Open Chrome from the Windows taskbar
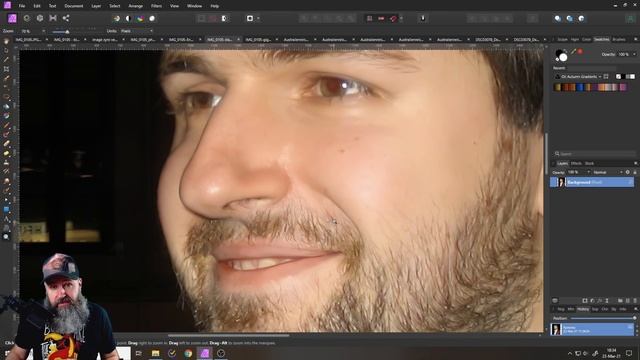640x360 pixels. click(x=188, y=353)
